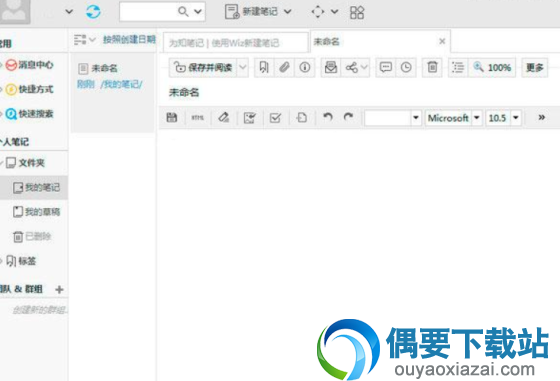Insert a checkbox via checklist icon

(x=275, y=117)
